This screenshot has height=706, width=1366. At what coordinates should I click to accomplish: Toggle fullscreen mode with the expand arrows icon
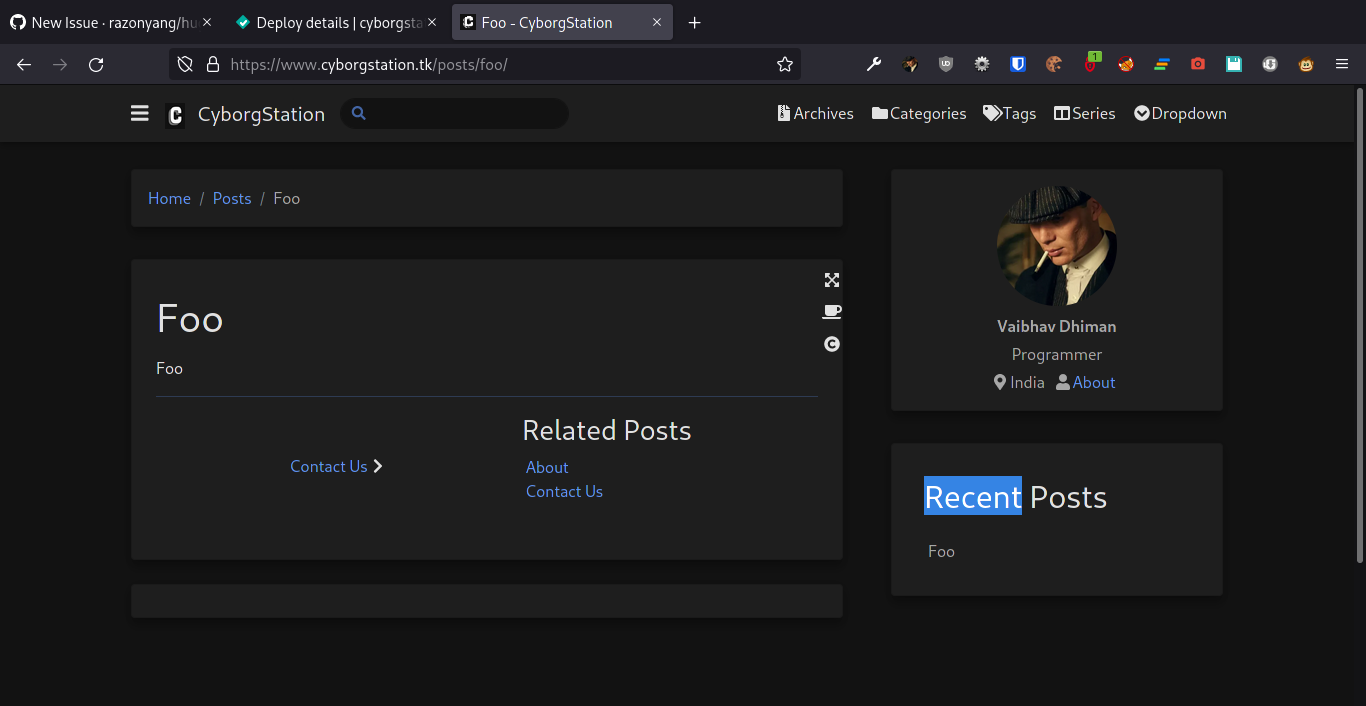pos(832,280)
